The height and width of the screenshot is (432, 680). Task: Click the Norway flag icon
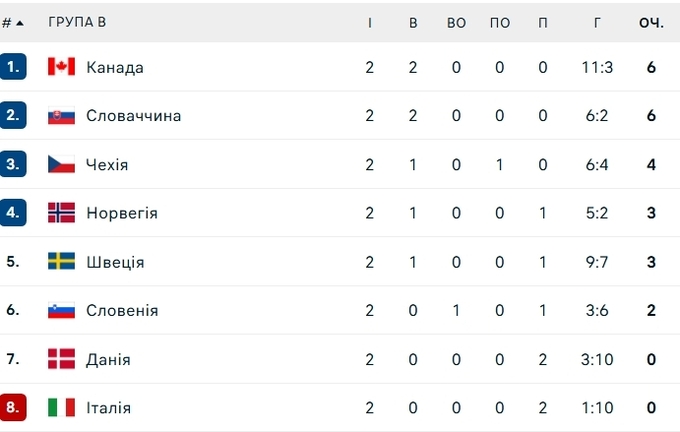pyautogui.click(x=61, y=213)
